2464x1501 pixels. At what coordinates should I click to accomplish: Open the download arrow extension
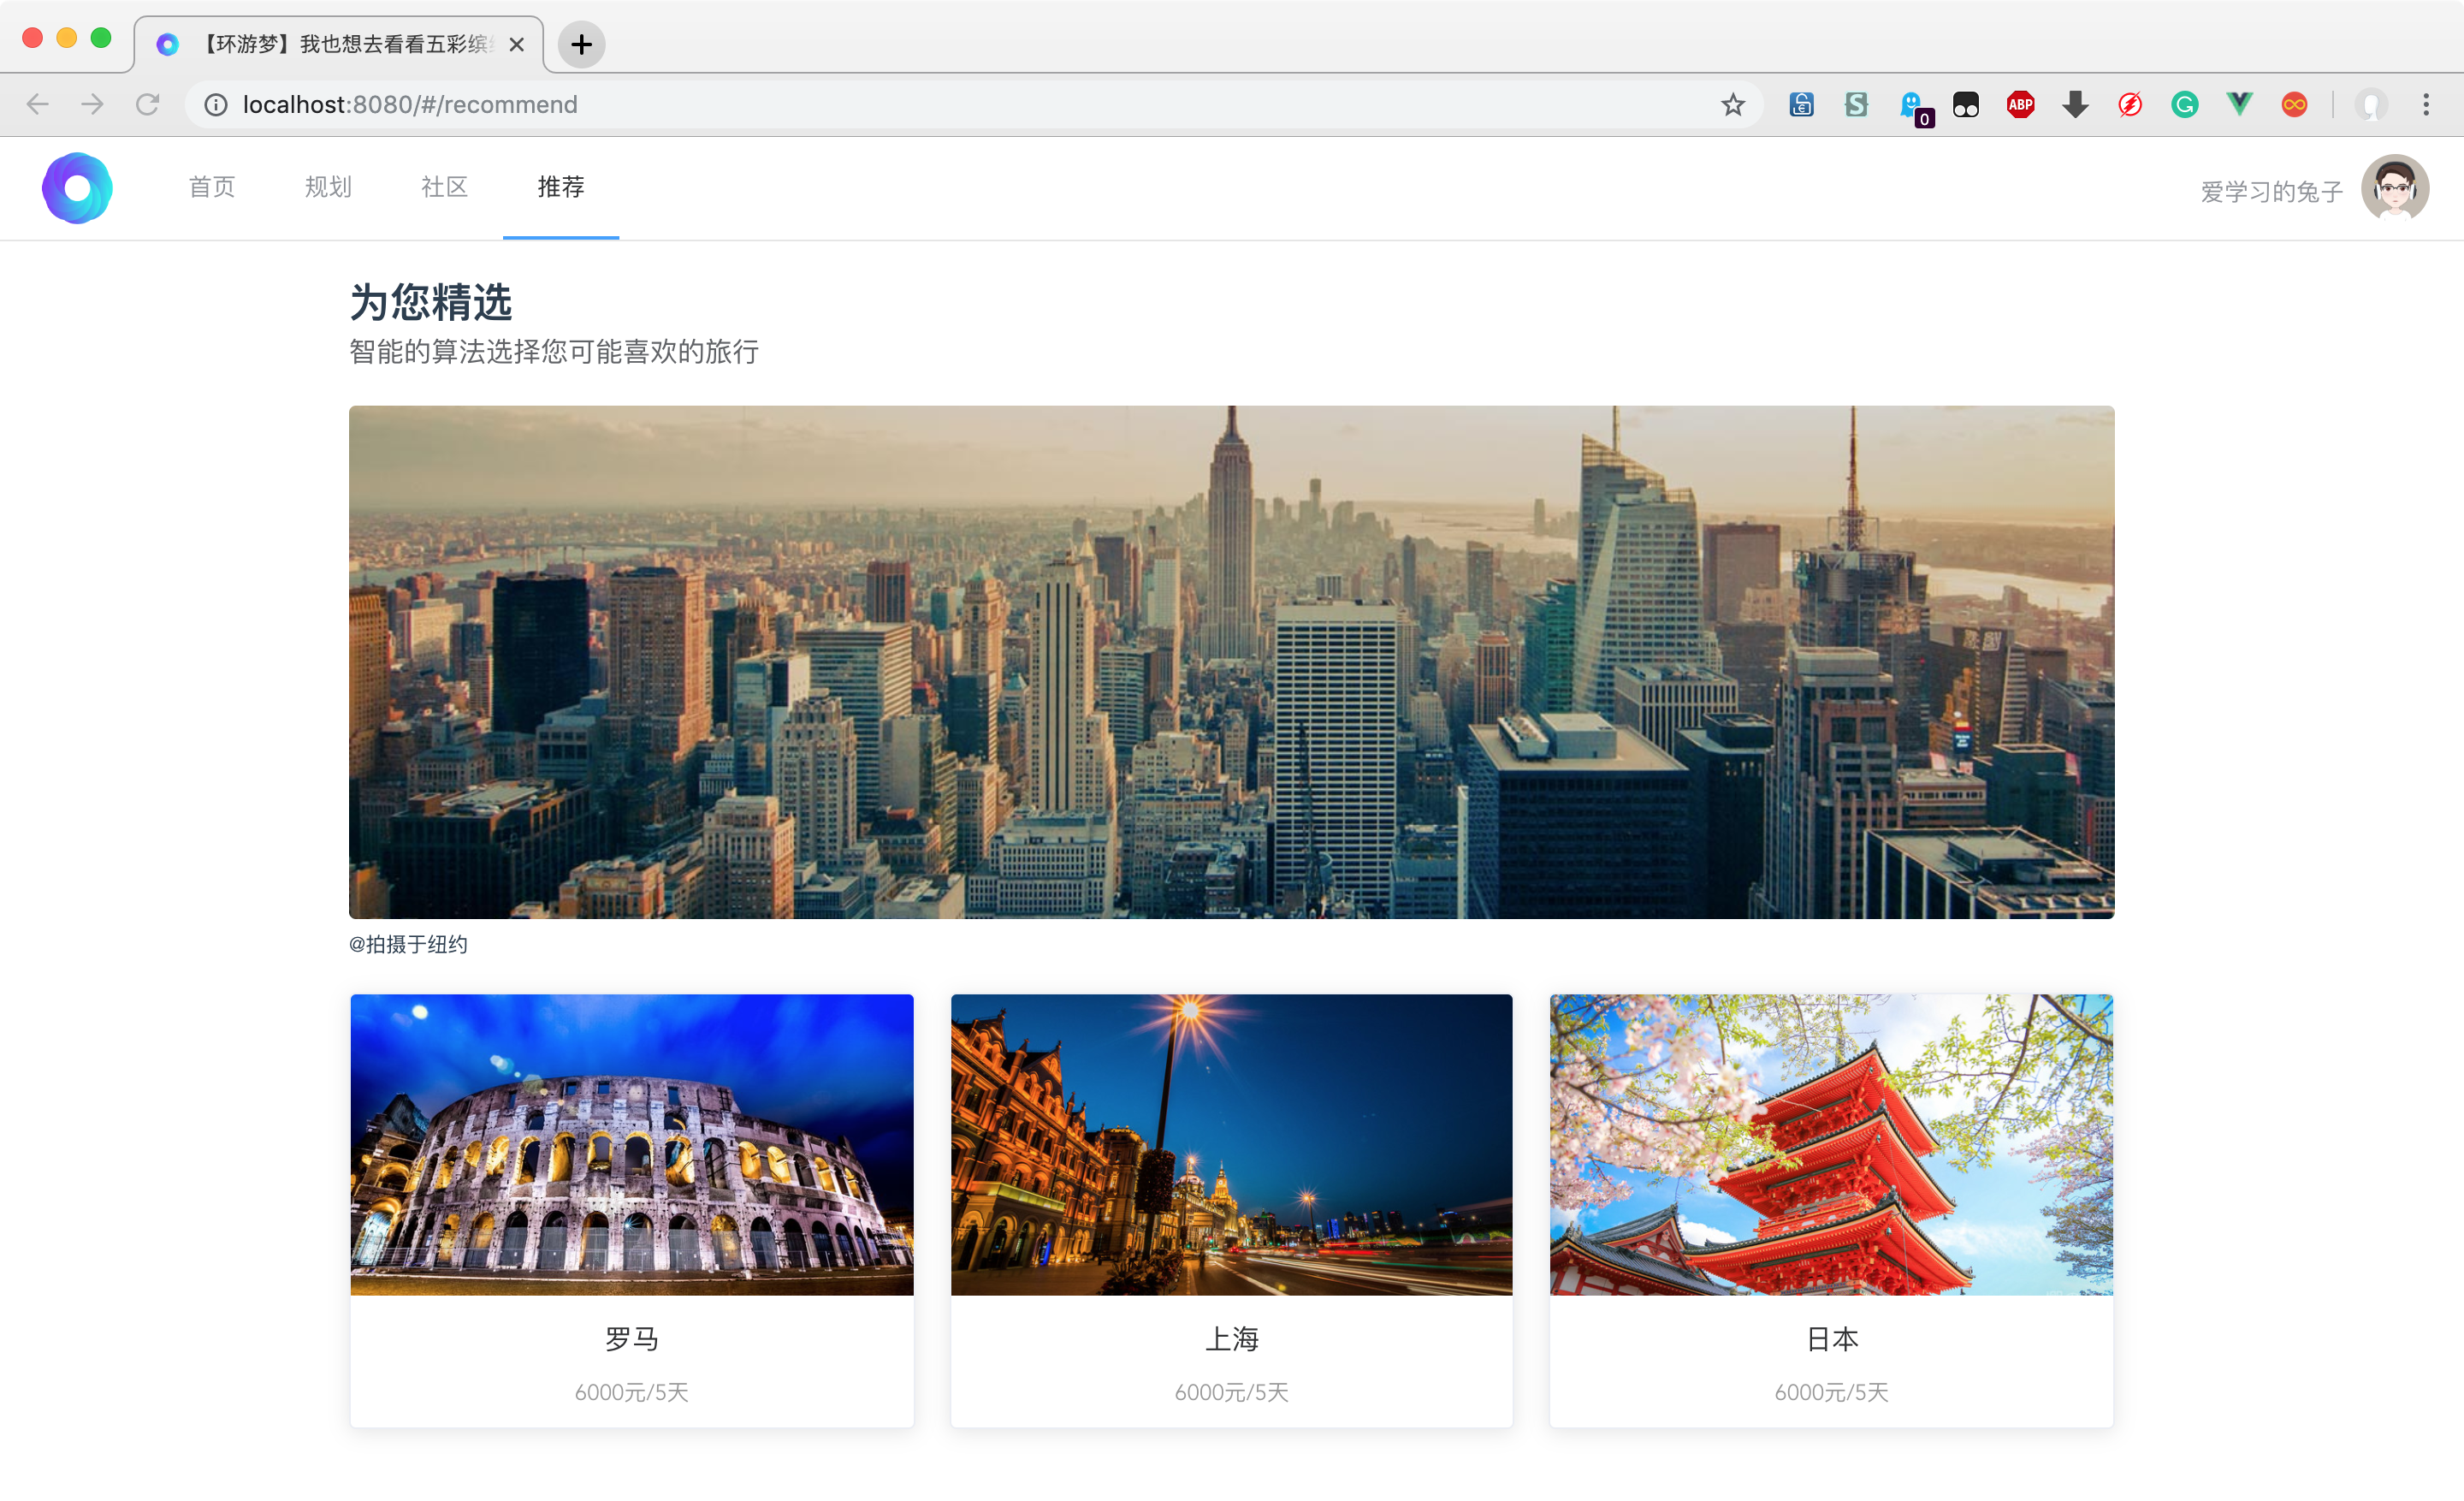(2075, 105)
